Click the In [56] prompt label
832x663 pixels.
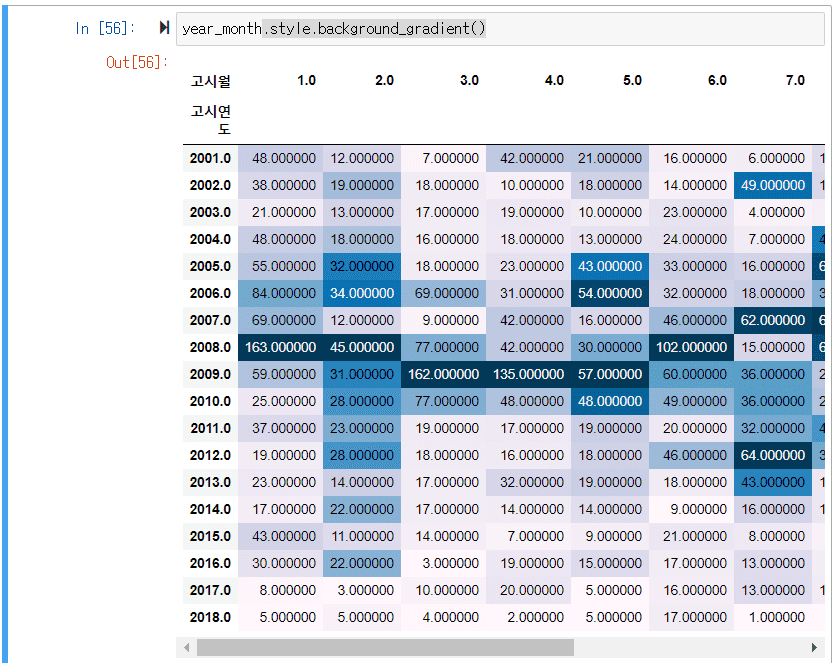[105, 28]
